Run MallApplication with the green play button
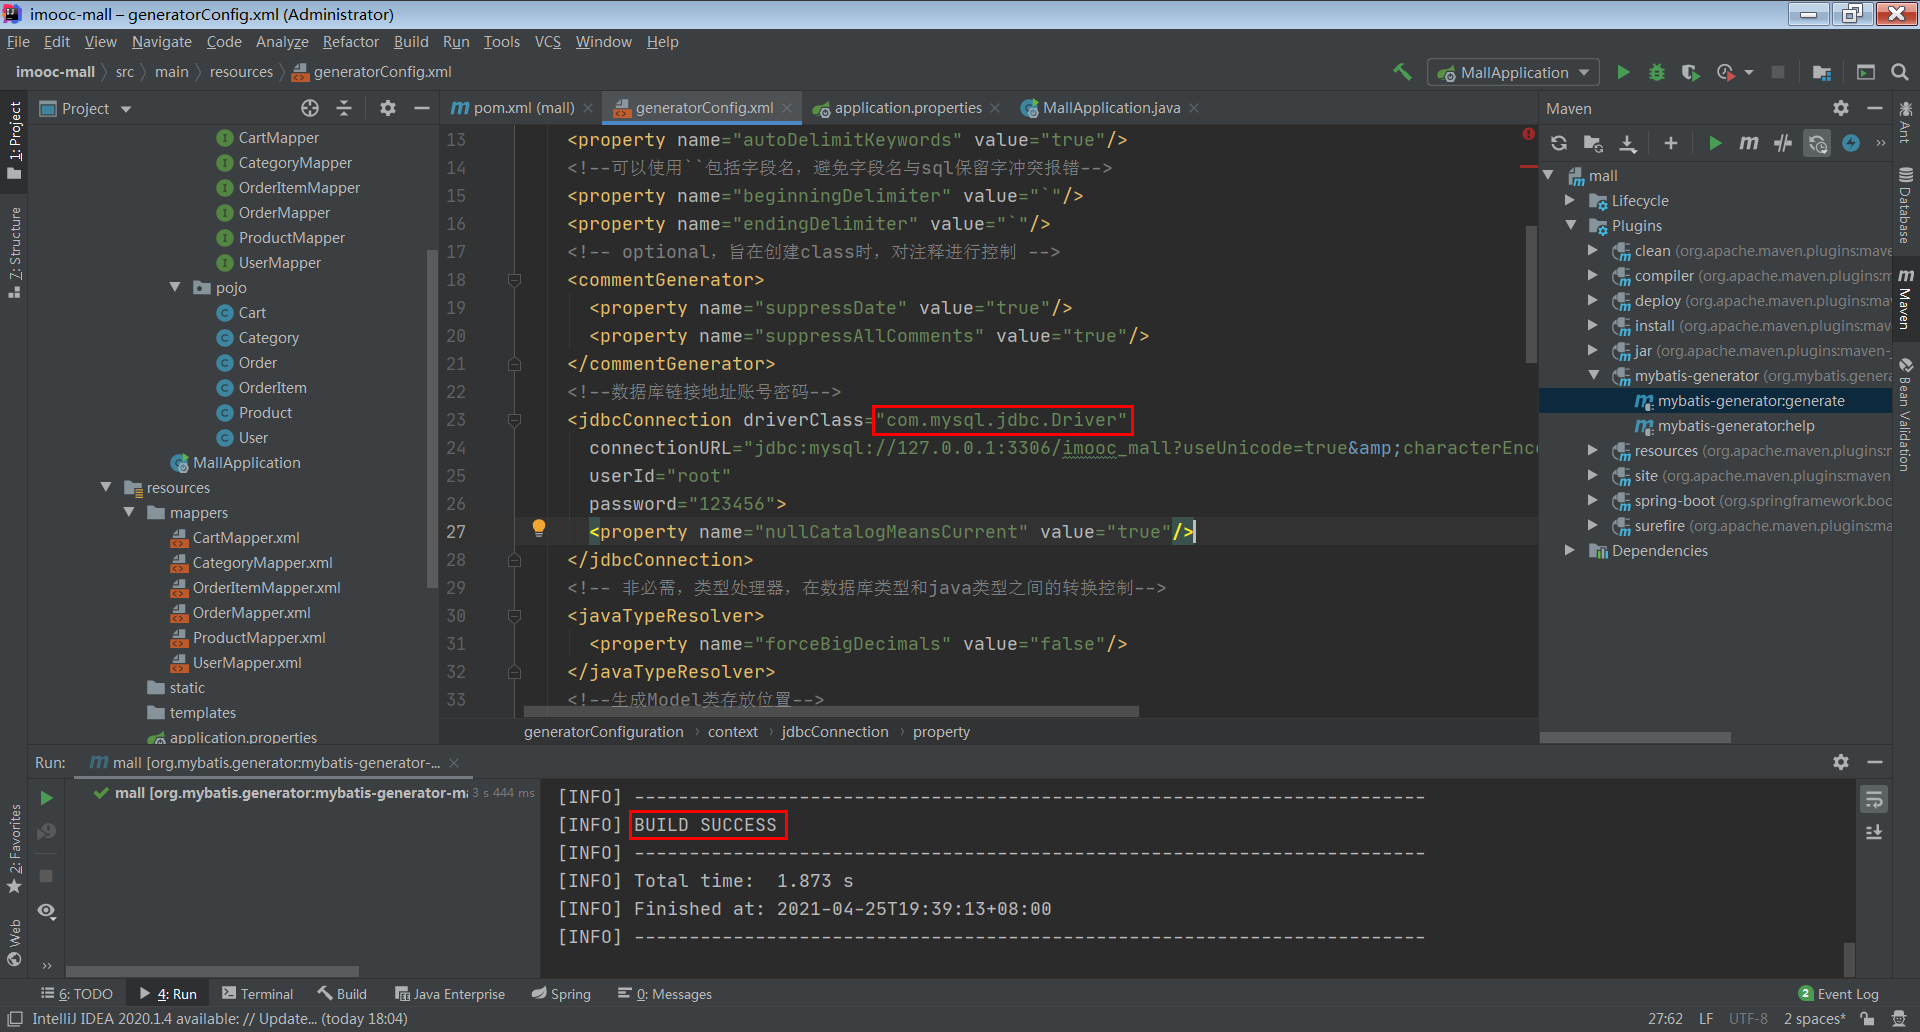 click(1623, 72)
